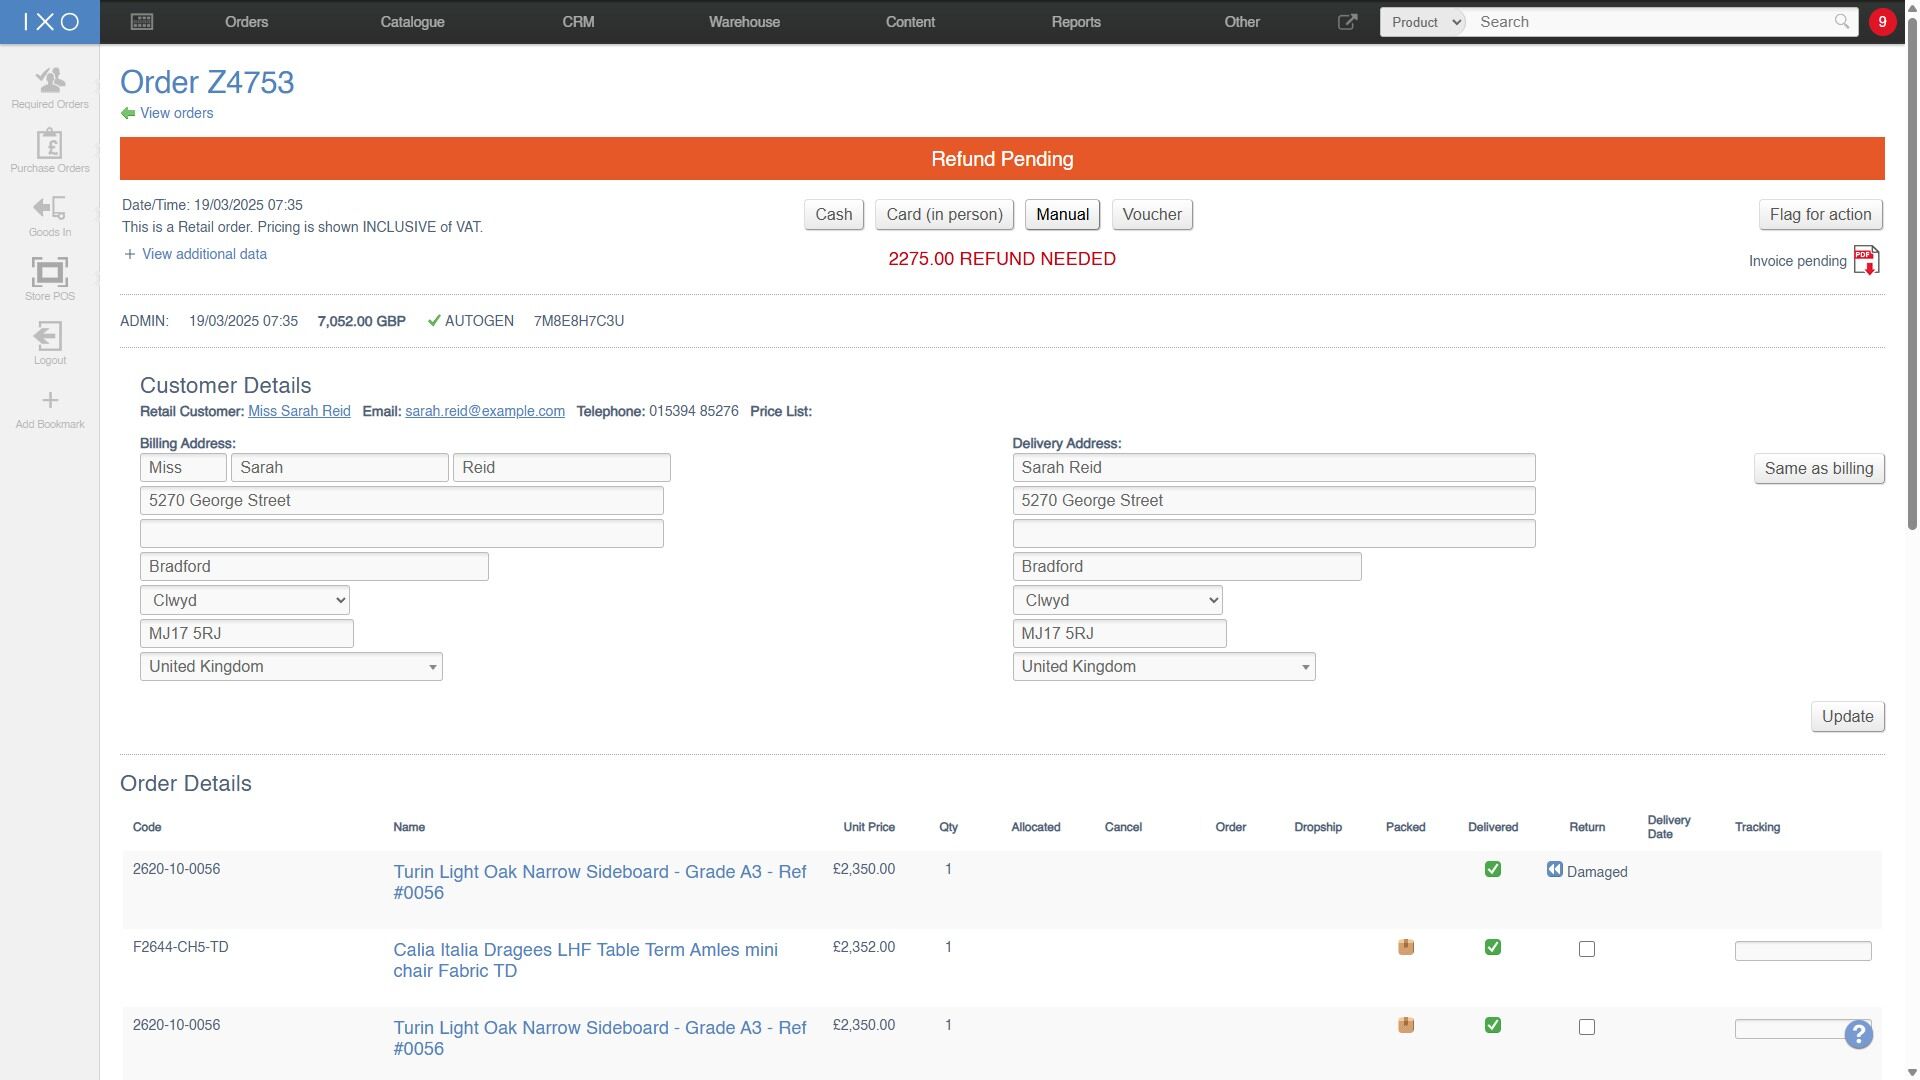Open external link icon in navbar

pyautogui.click(x=1347, y=22)
